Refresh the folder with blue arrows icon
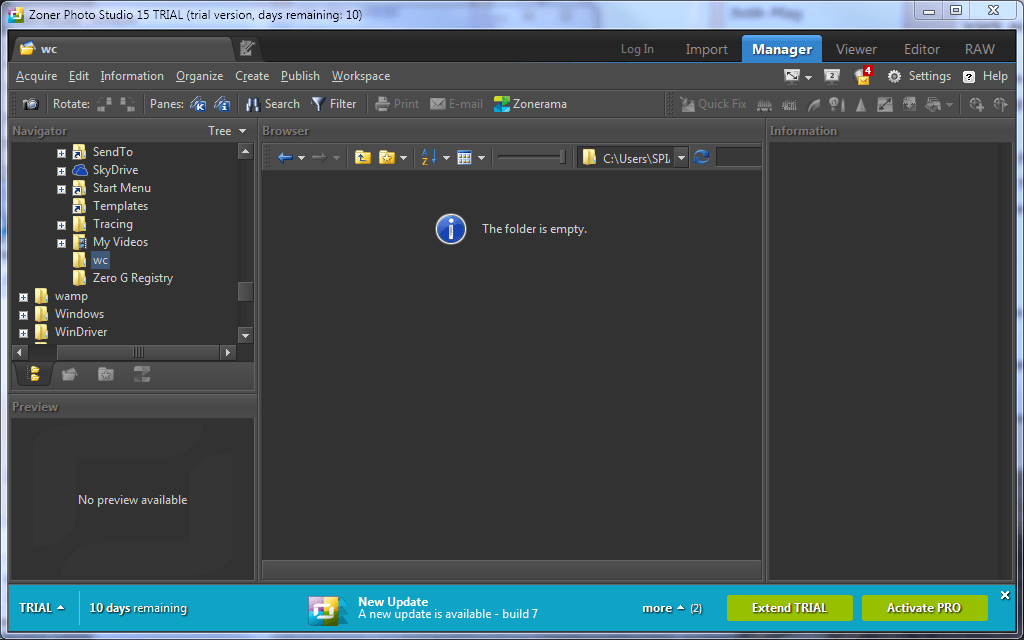 click(702, 157)
